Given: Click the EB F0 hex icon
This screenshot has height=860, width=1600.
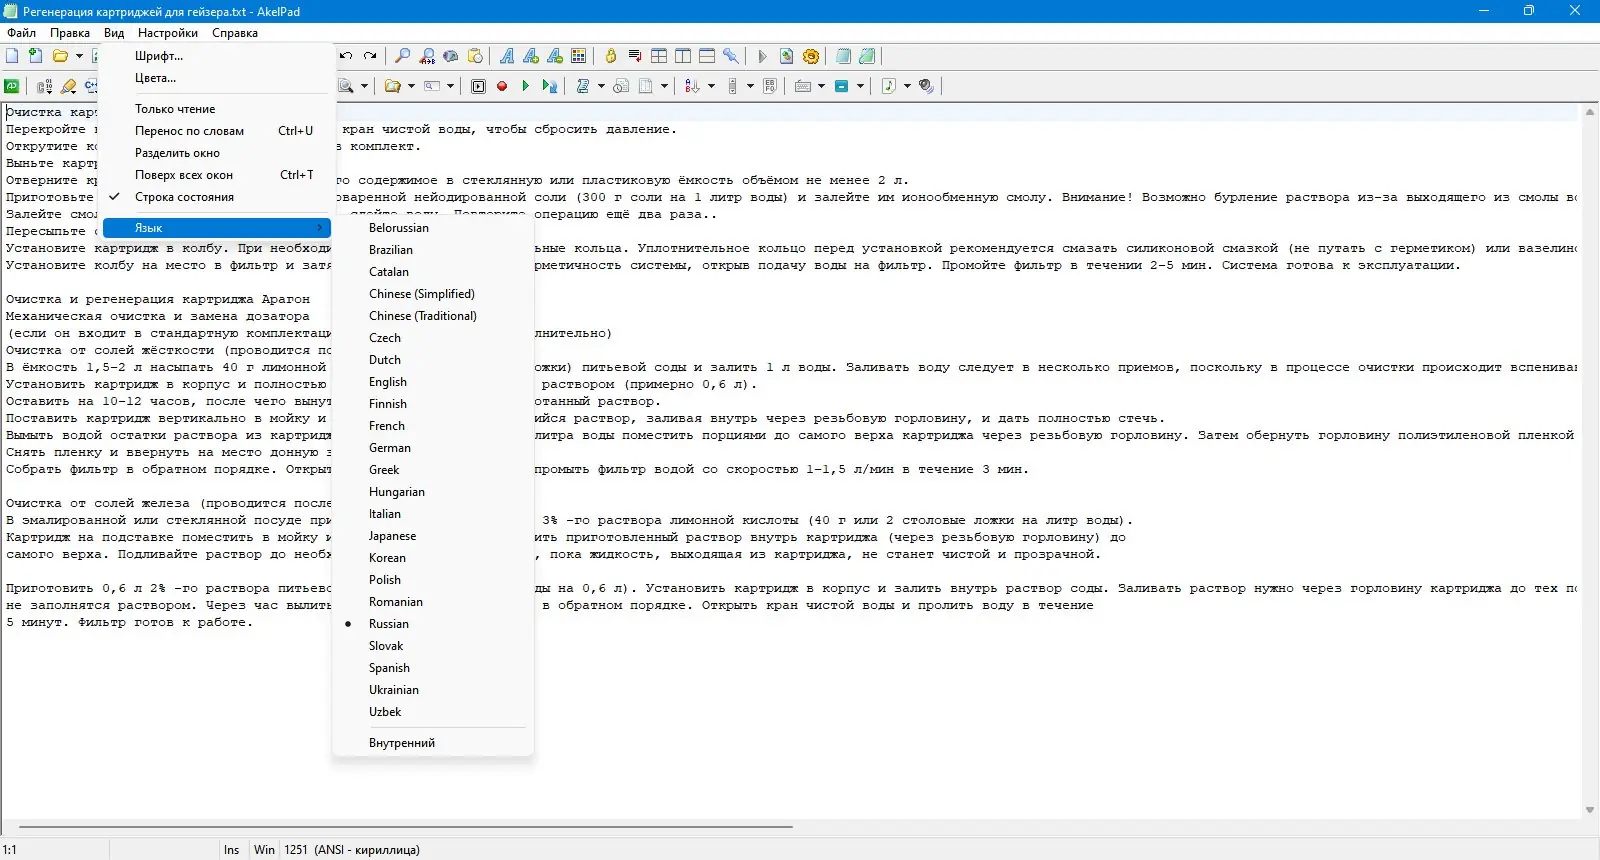Looking at the screenshot, I should tap(770, 86).
